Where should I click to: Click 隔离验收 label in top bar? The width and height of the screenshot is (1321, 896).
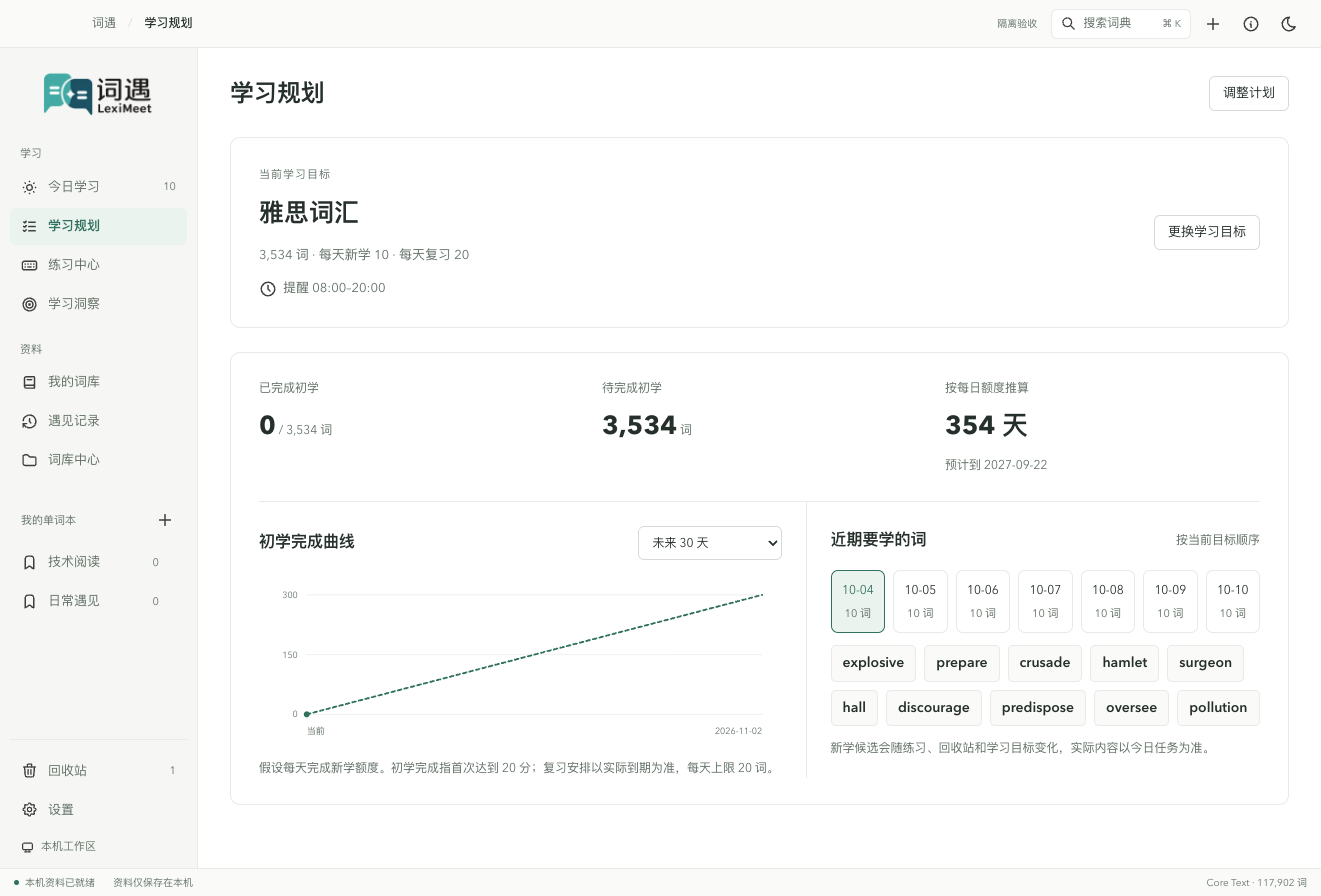point(1017,24)
